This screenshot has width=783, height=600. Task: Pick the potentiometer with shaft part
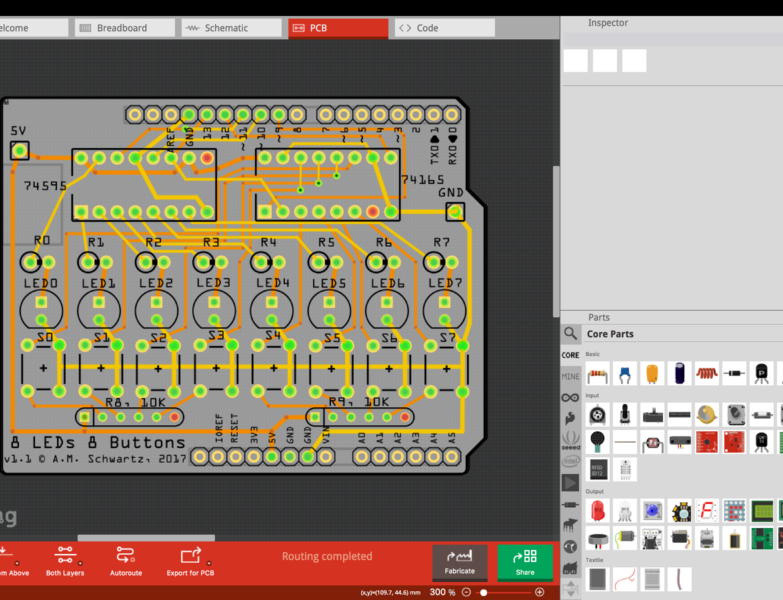tap(625, 414)
